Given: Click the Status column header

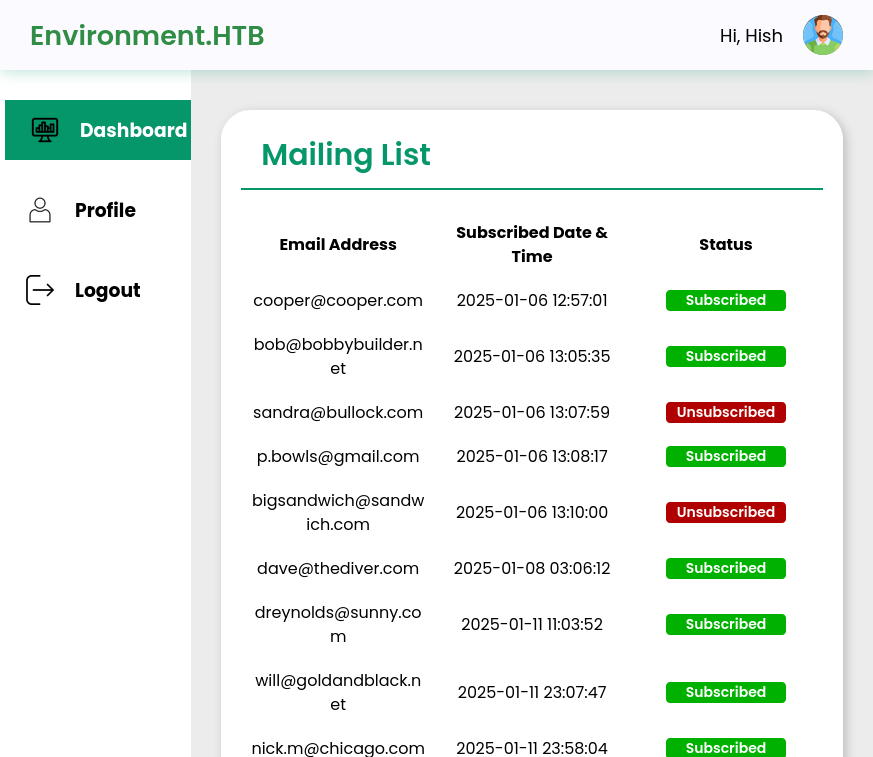Looking at the screenshot, I should click(x=725, y=244).
